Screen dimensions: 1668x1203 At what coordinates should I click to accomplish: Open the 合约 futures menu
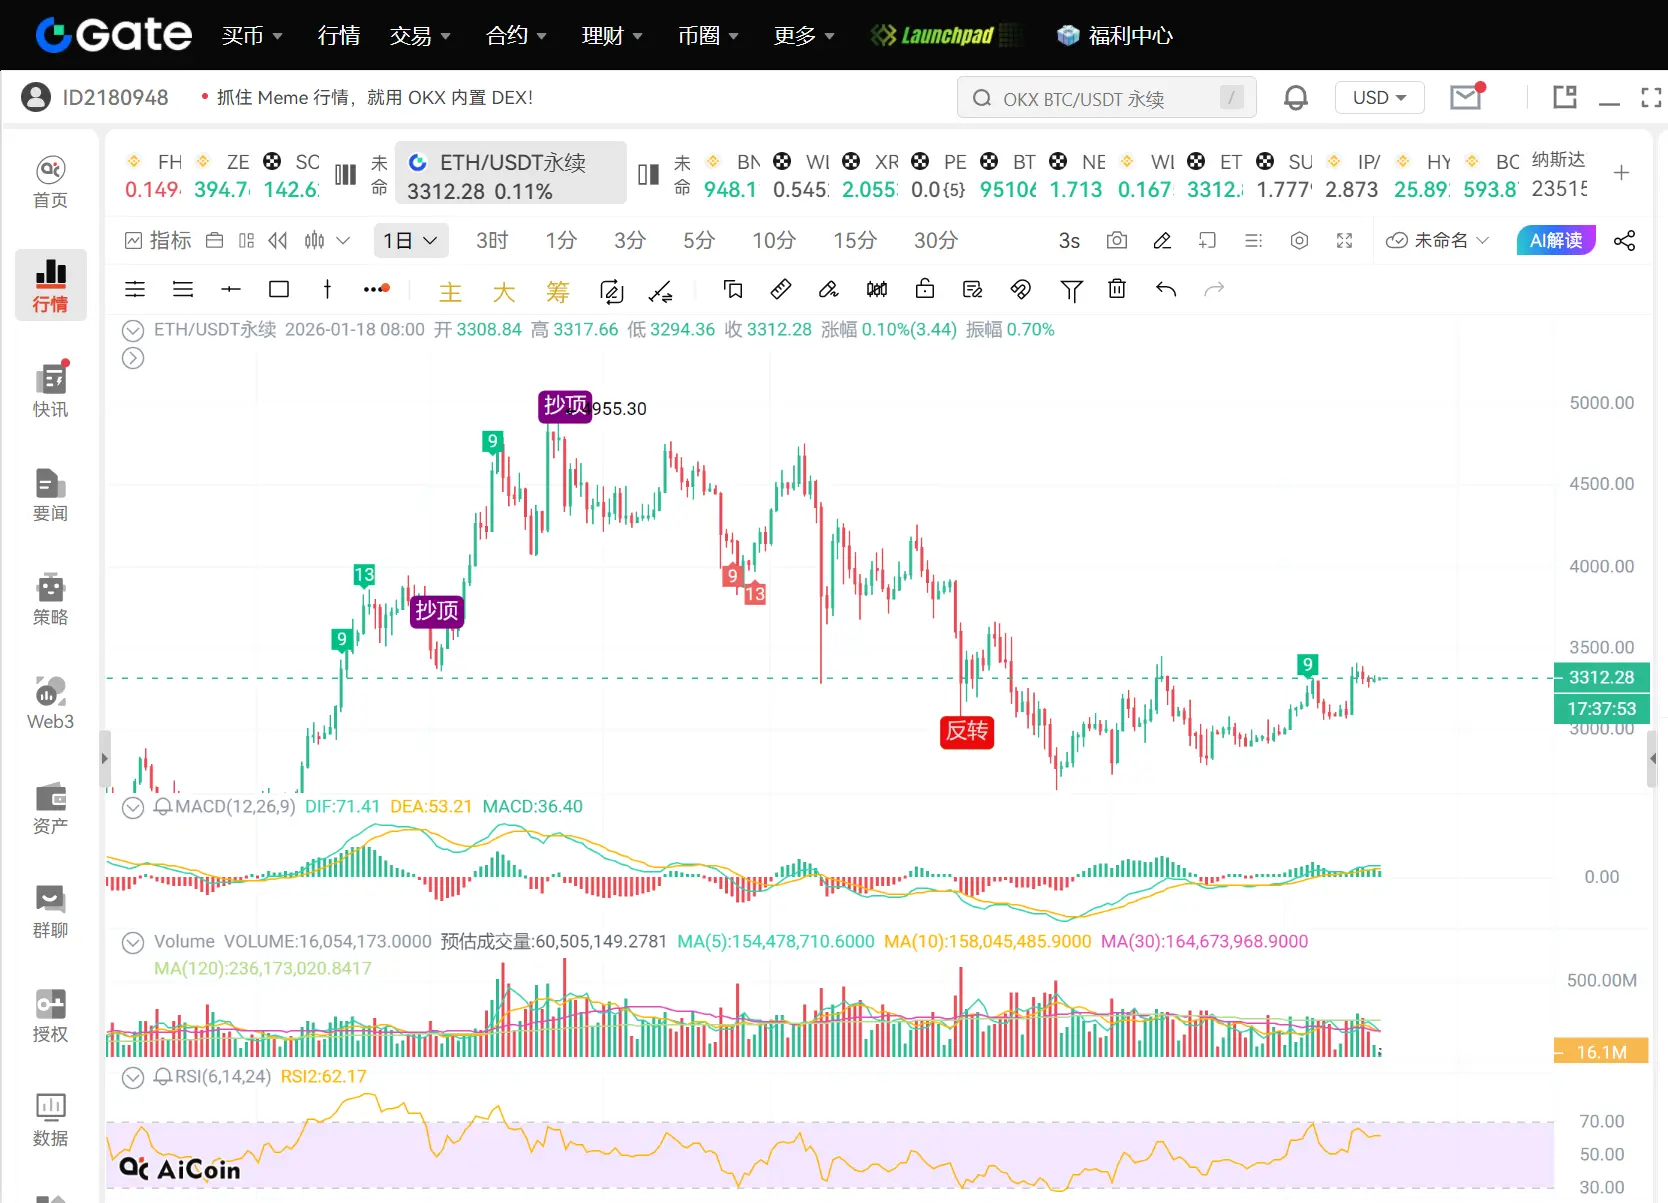tap(516, 36)
